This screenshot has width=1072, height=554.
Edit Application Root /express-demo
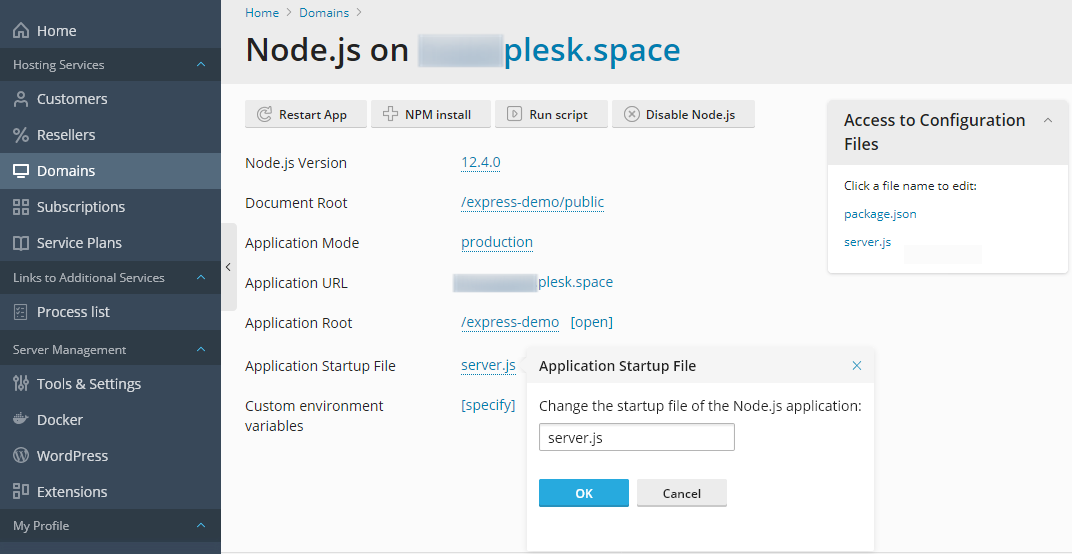pyautogui.click(x=510, y=322)
